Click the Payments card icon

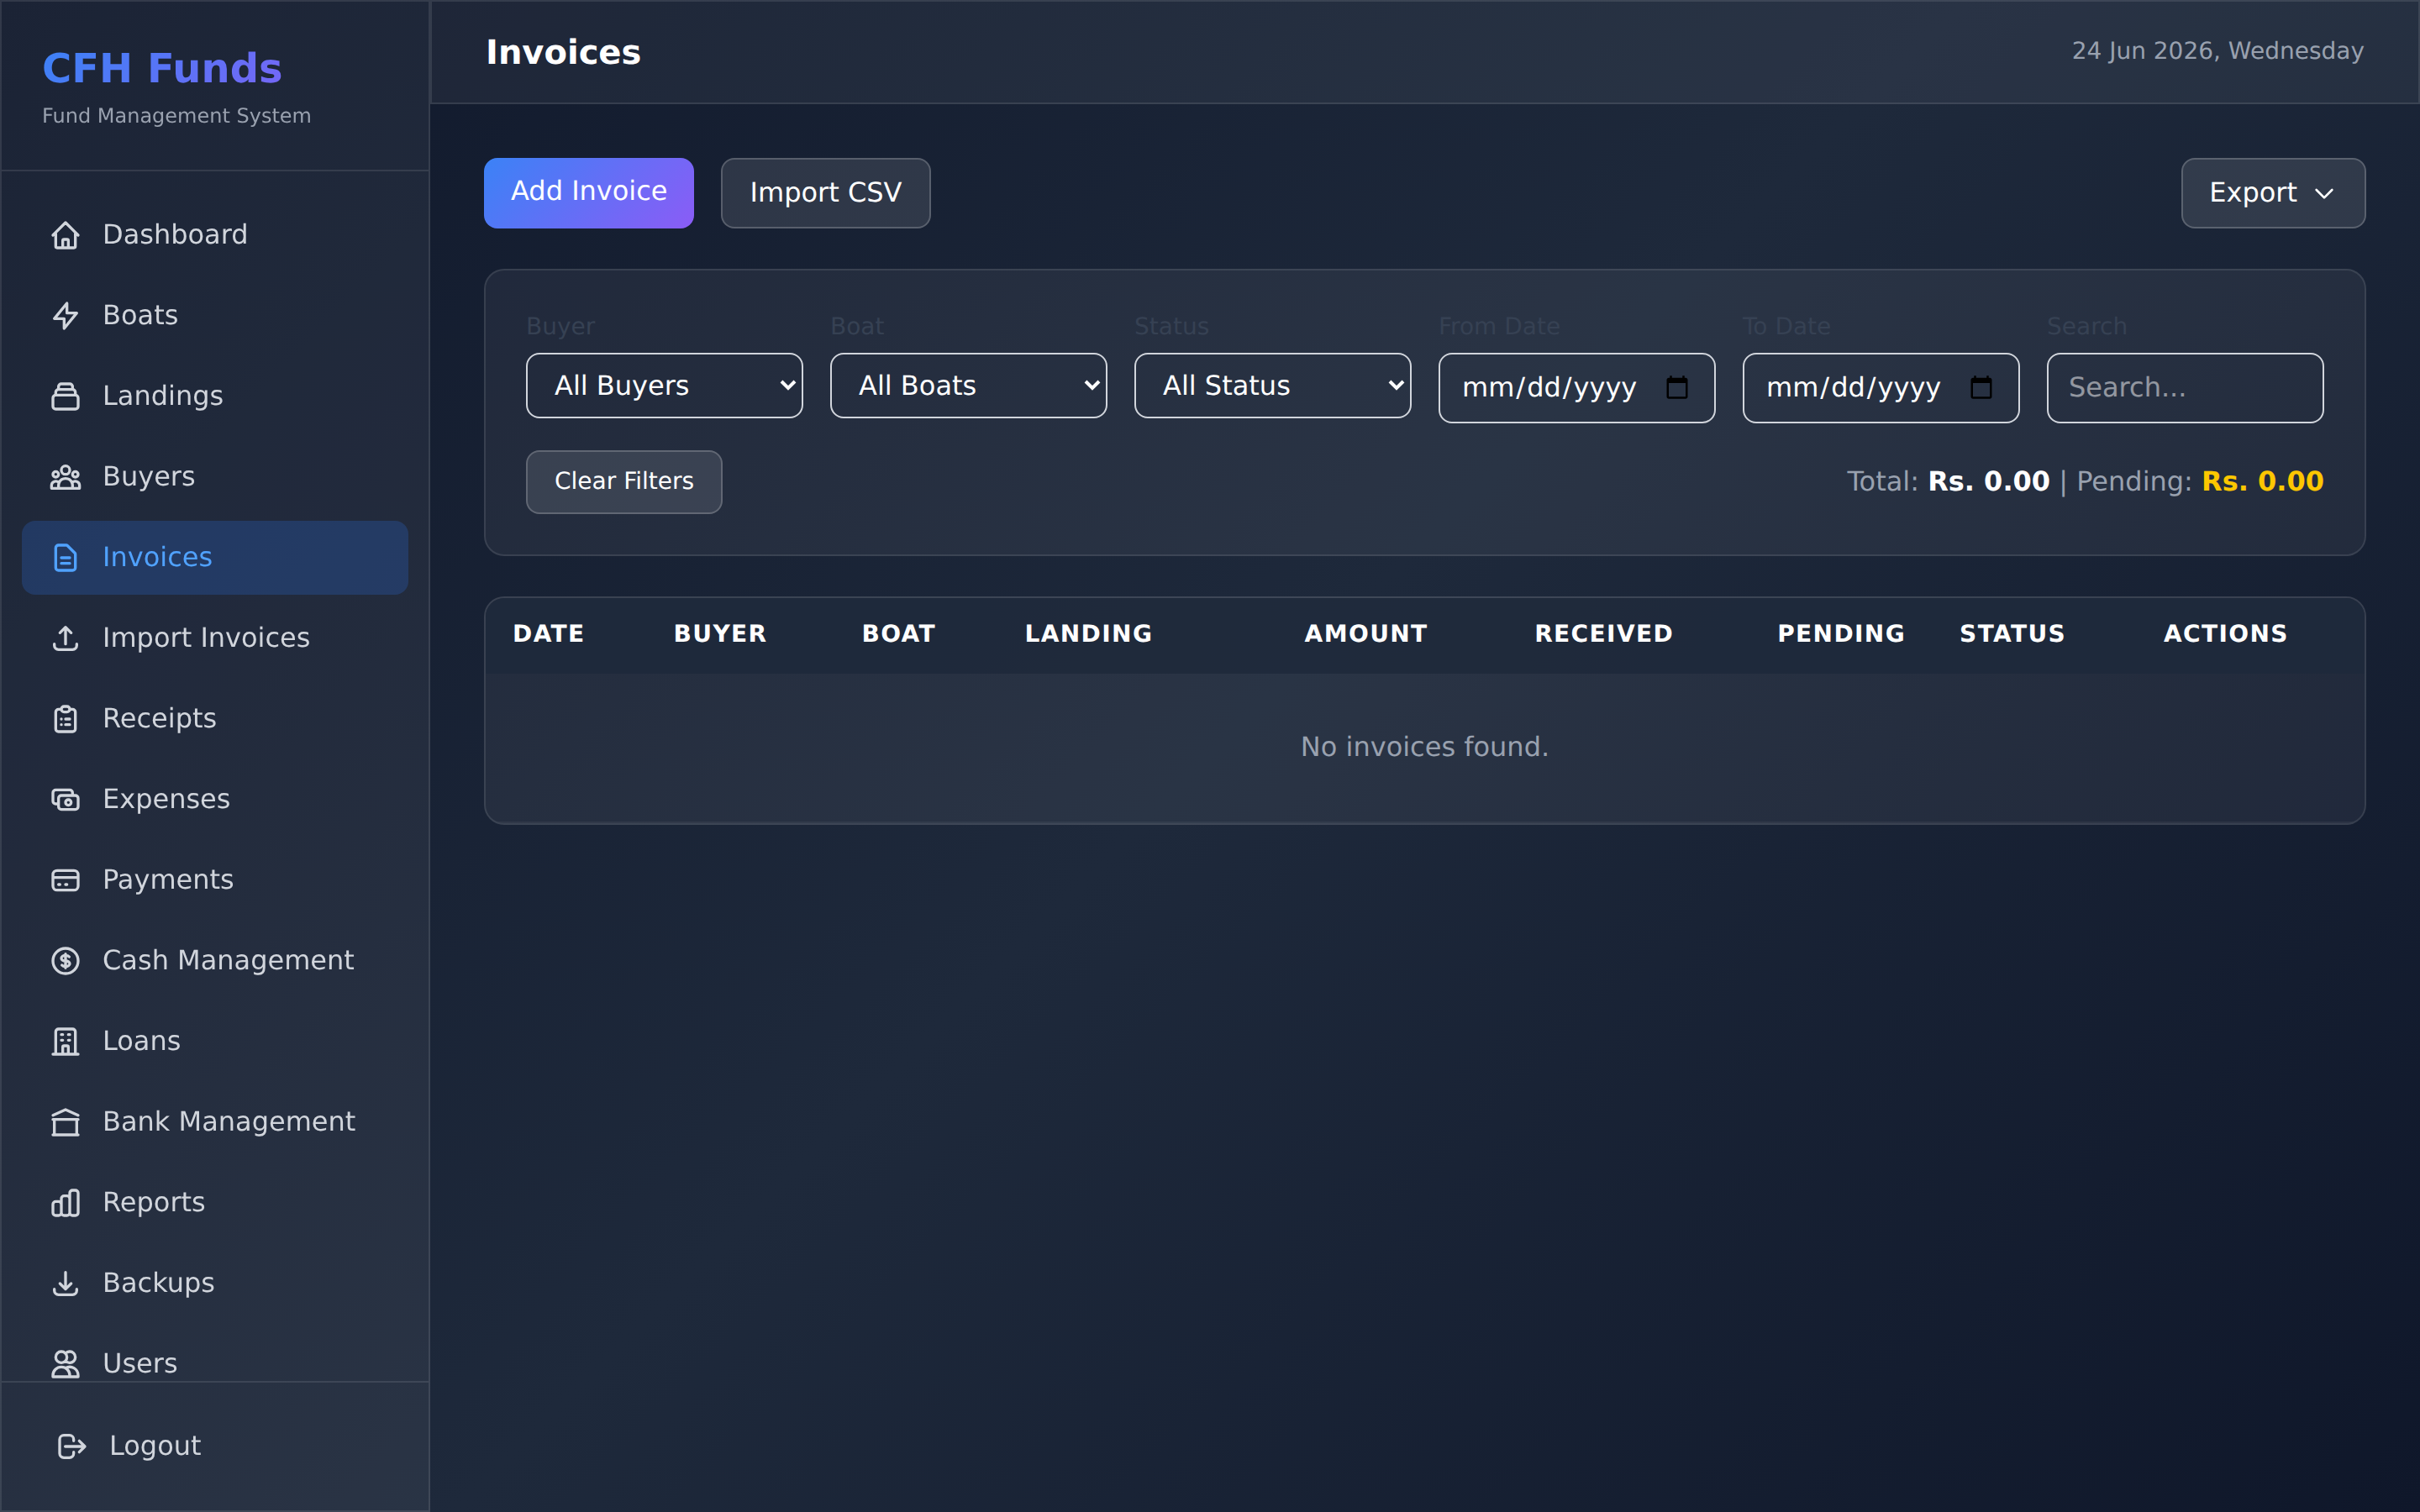tap(65, 880)
